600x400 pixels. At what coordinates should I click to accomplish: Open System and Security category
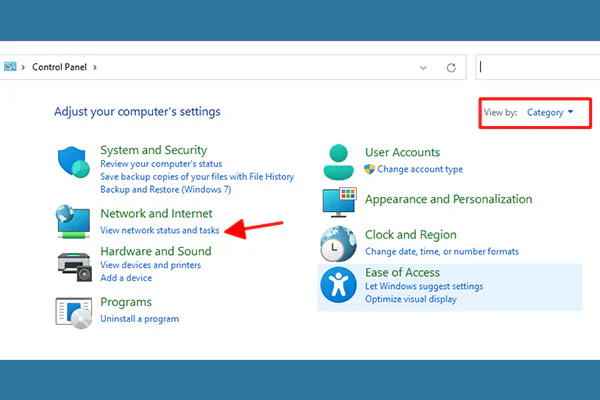(153, 150)
